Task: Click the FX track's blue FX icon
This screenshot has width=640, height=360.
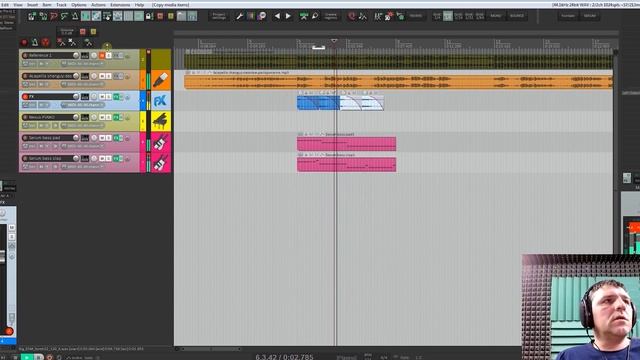Action: (161, 101)
